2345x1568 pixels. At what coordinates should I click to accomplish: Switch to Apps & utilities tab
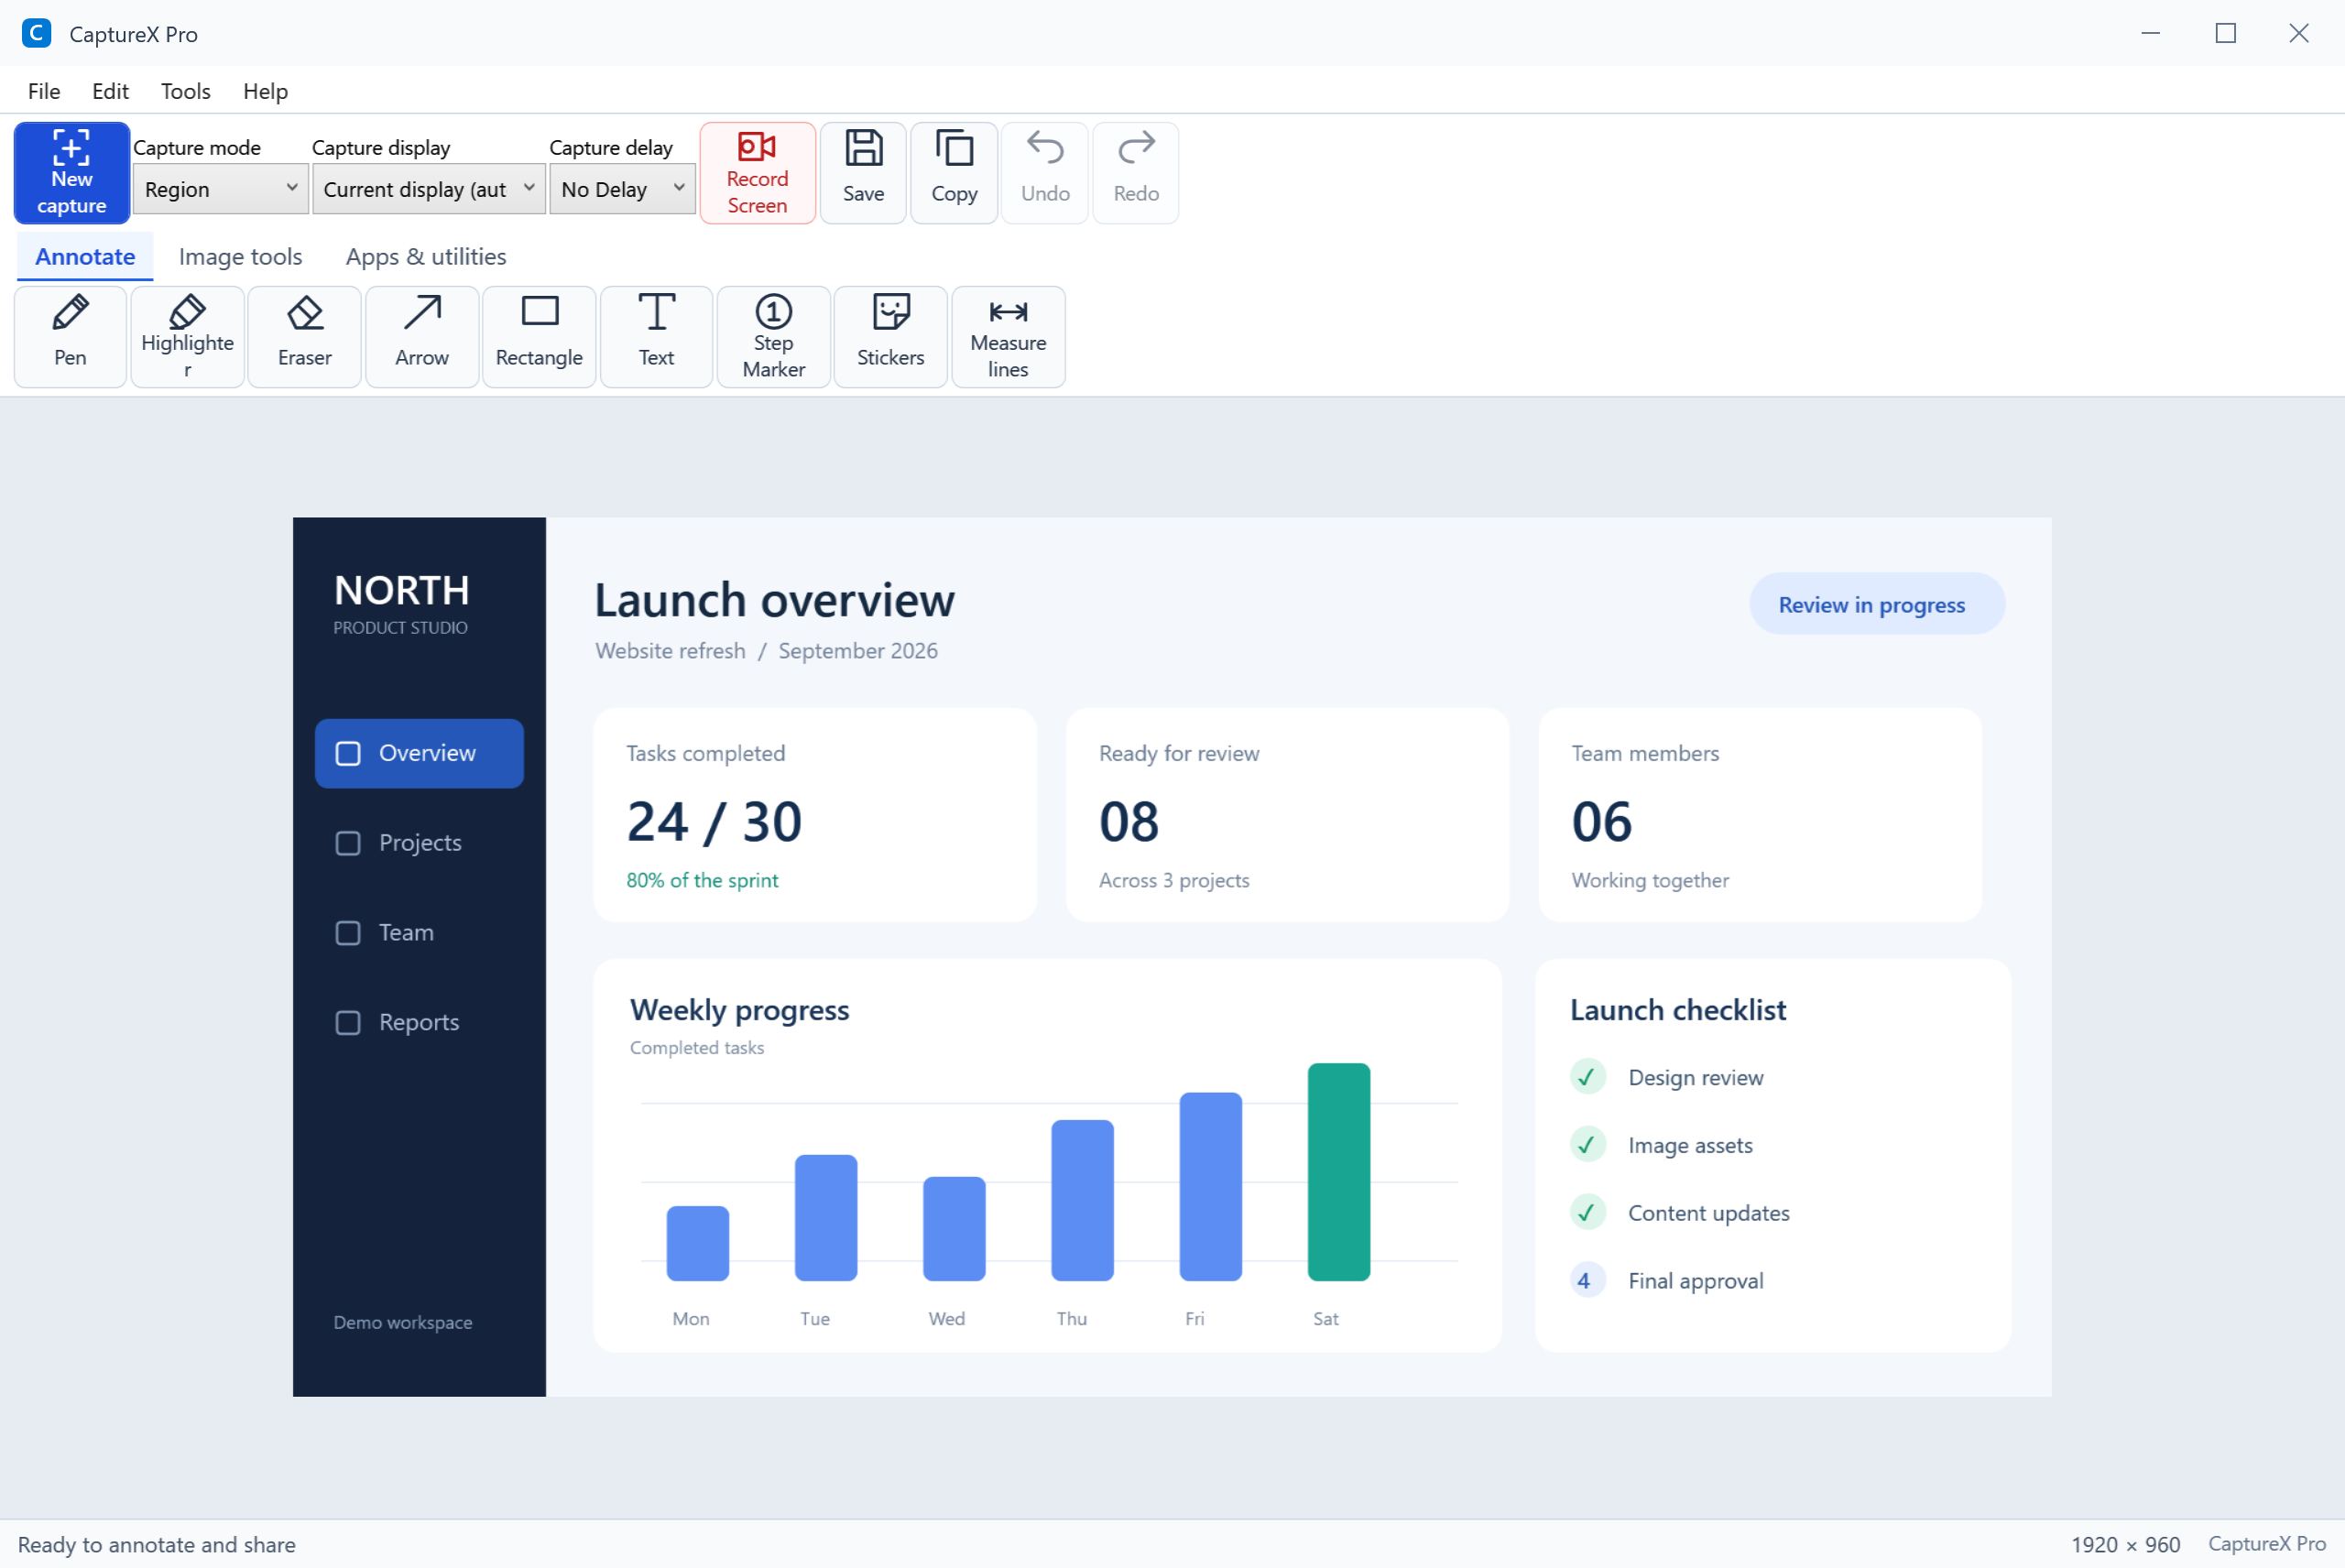point(426,257)
